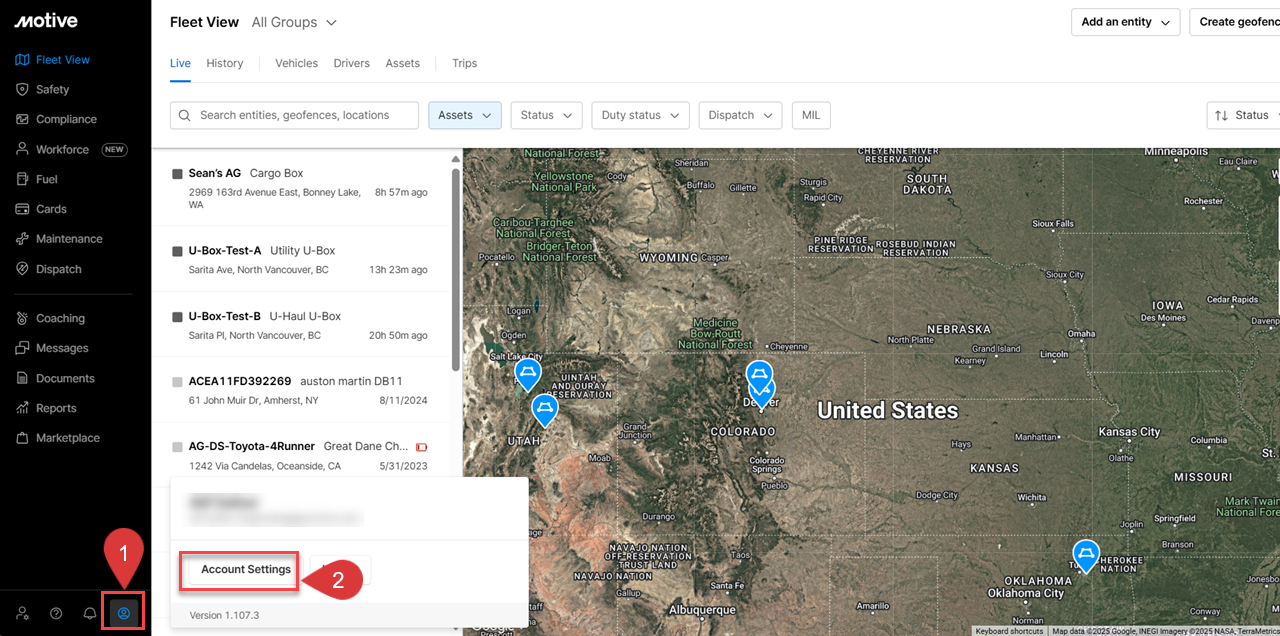Open the Status filter dropdown

pyautogui.click(x=546, y=115)
